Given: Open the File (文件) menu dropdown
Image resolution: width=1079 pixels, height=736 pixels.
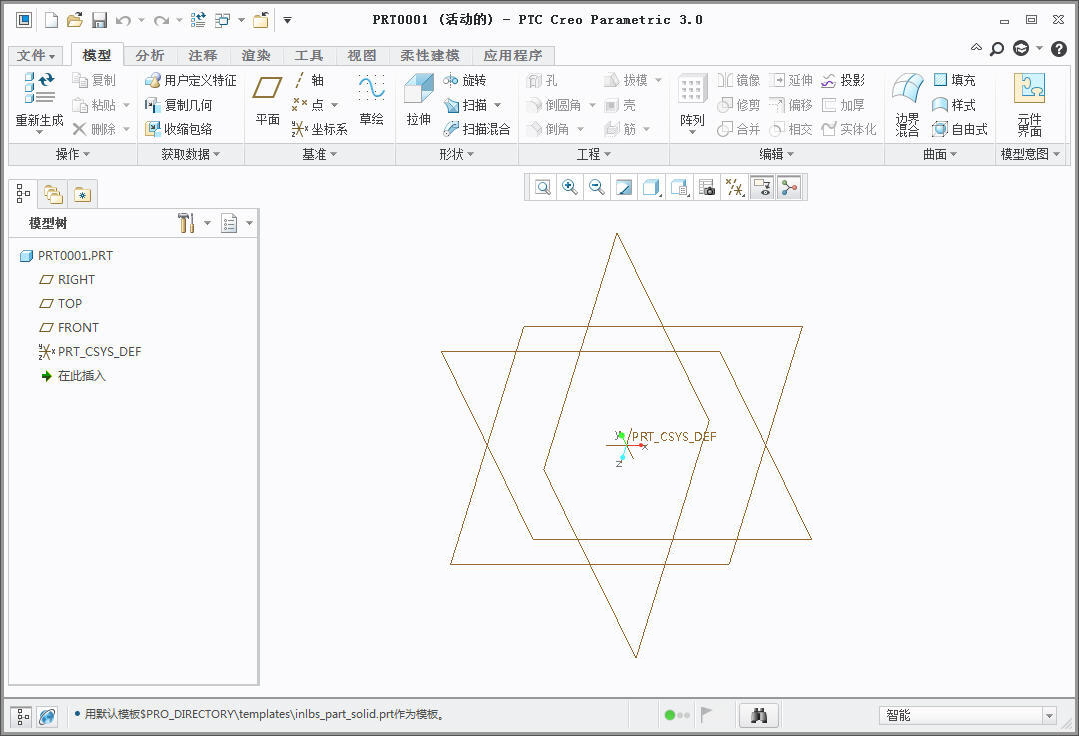Looking at the screenshot, I should pyautogui.click(x=36, y=55).
